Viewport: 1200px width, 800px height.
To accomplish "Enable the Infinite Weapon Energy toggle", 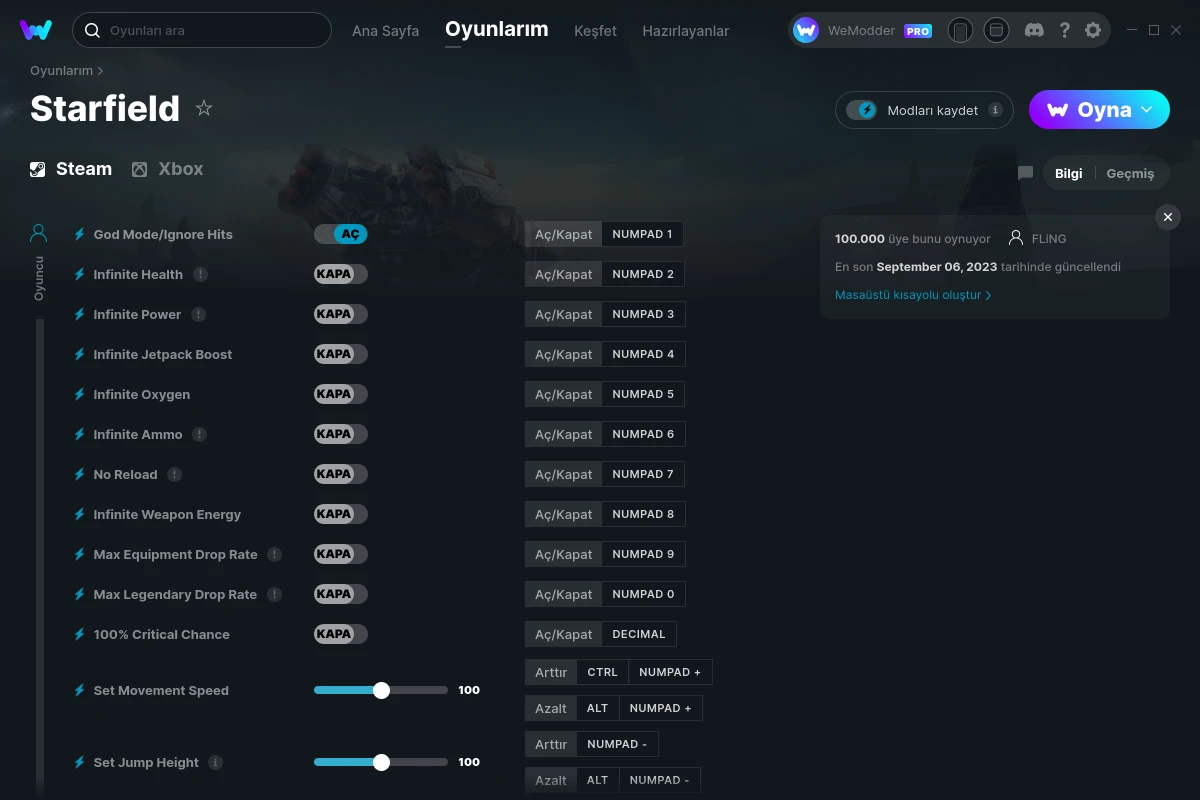I will click(341, 514).
